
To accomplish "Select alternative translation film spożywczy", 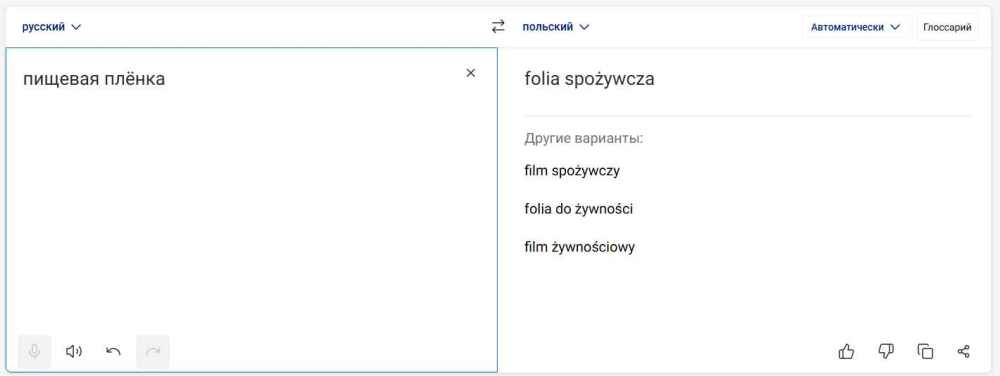I will (x=572, y=171).
